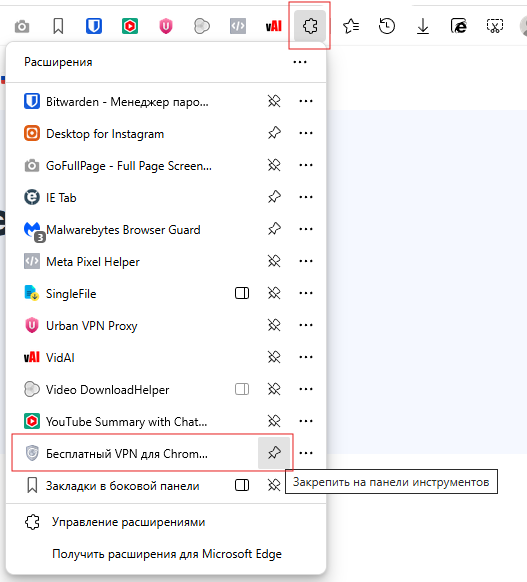Open more actions for SingleFile

[x=306, y=293]
